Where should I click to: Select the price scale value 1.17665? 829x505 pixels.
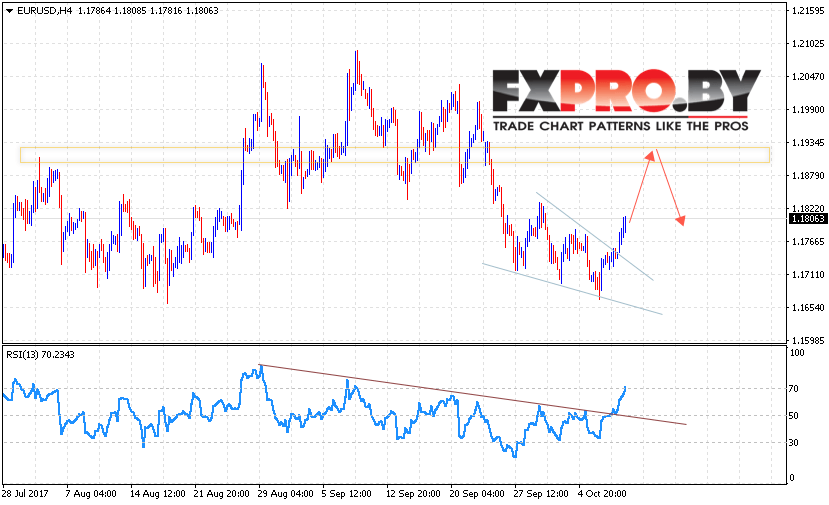click(808, 242)
